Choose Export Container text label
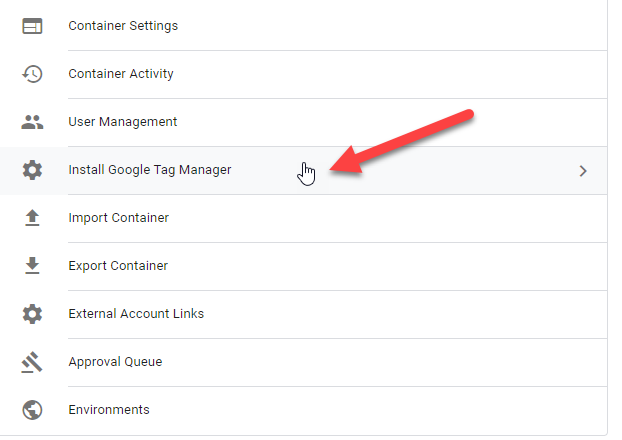Image resolution: width=622 pixels, height=440 pixels. [118, 266]
